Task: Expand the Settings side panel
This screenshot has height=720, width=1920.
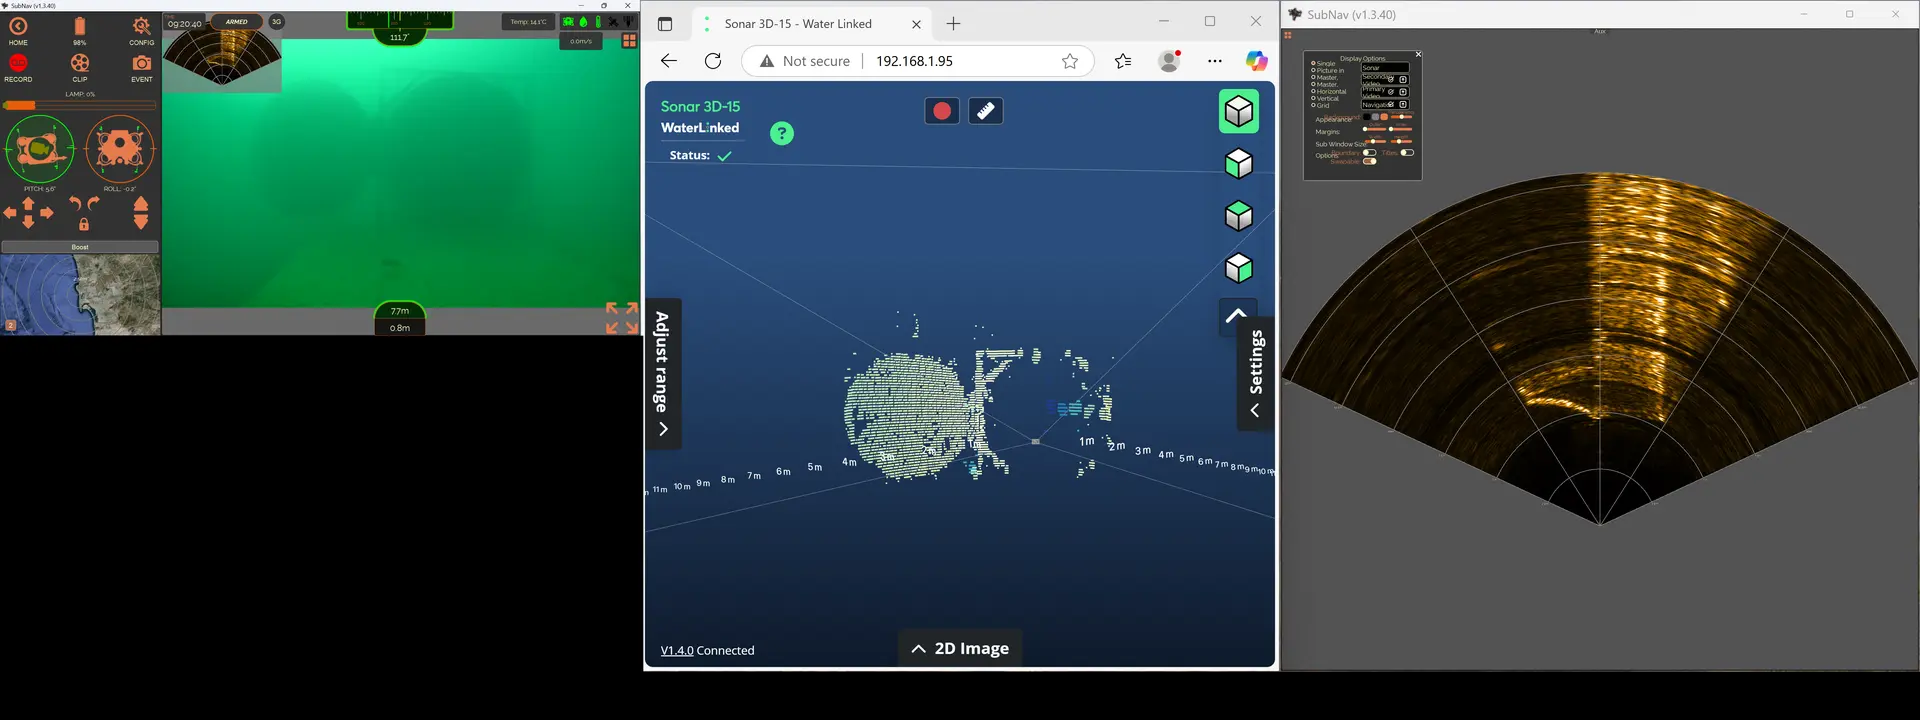Action: click(x=1256, y=366)
